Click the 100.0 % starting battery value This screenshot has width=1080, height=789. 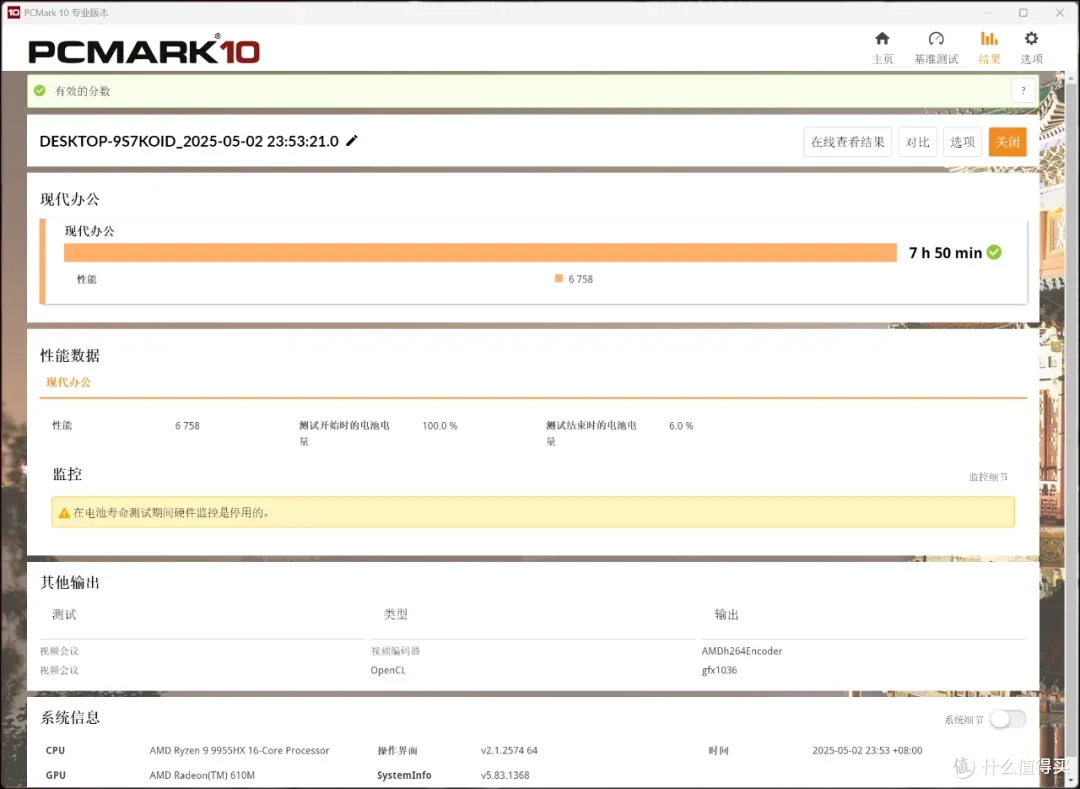[x=439, y=425]
